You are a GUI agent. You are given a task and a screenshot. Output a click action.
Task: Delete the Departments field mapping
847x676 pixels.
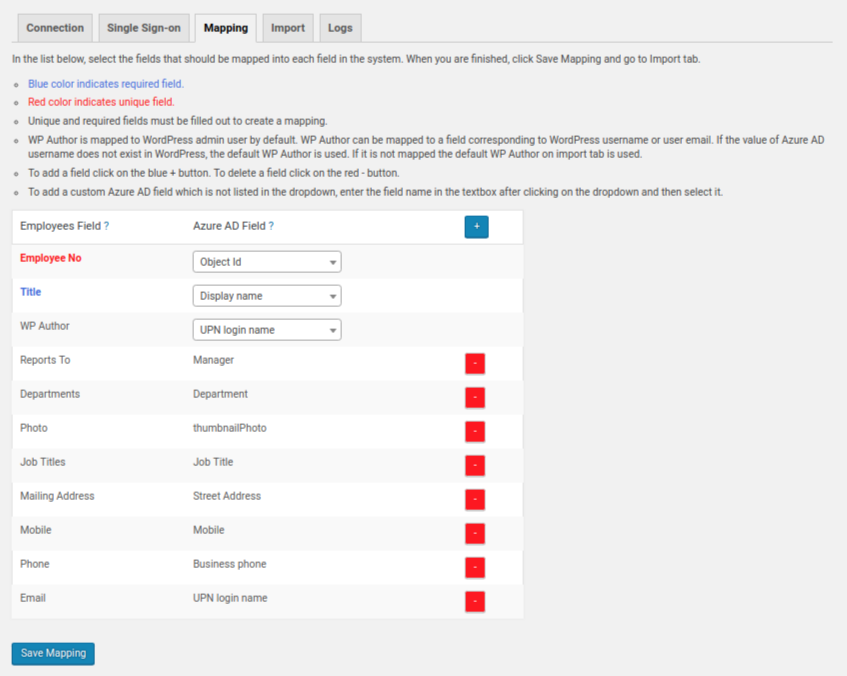coord(475,398)
